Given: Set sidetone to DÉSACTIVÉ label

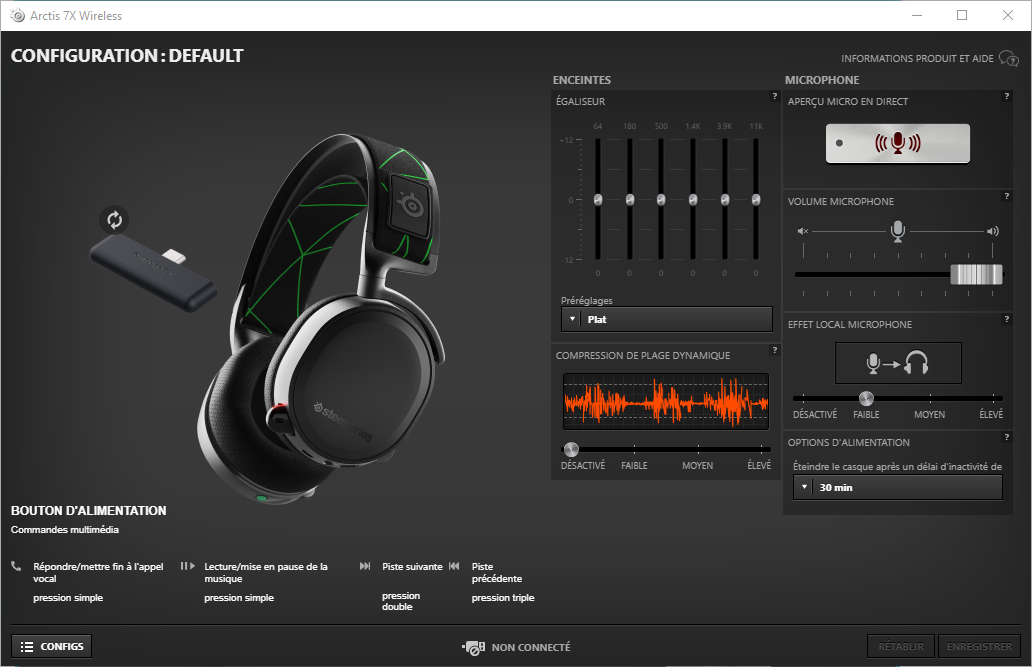Looking at the screenshot, I should (x=815, y=414).
